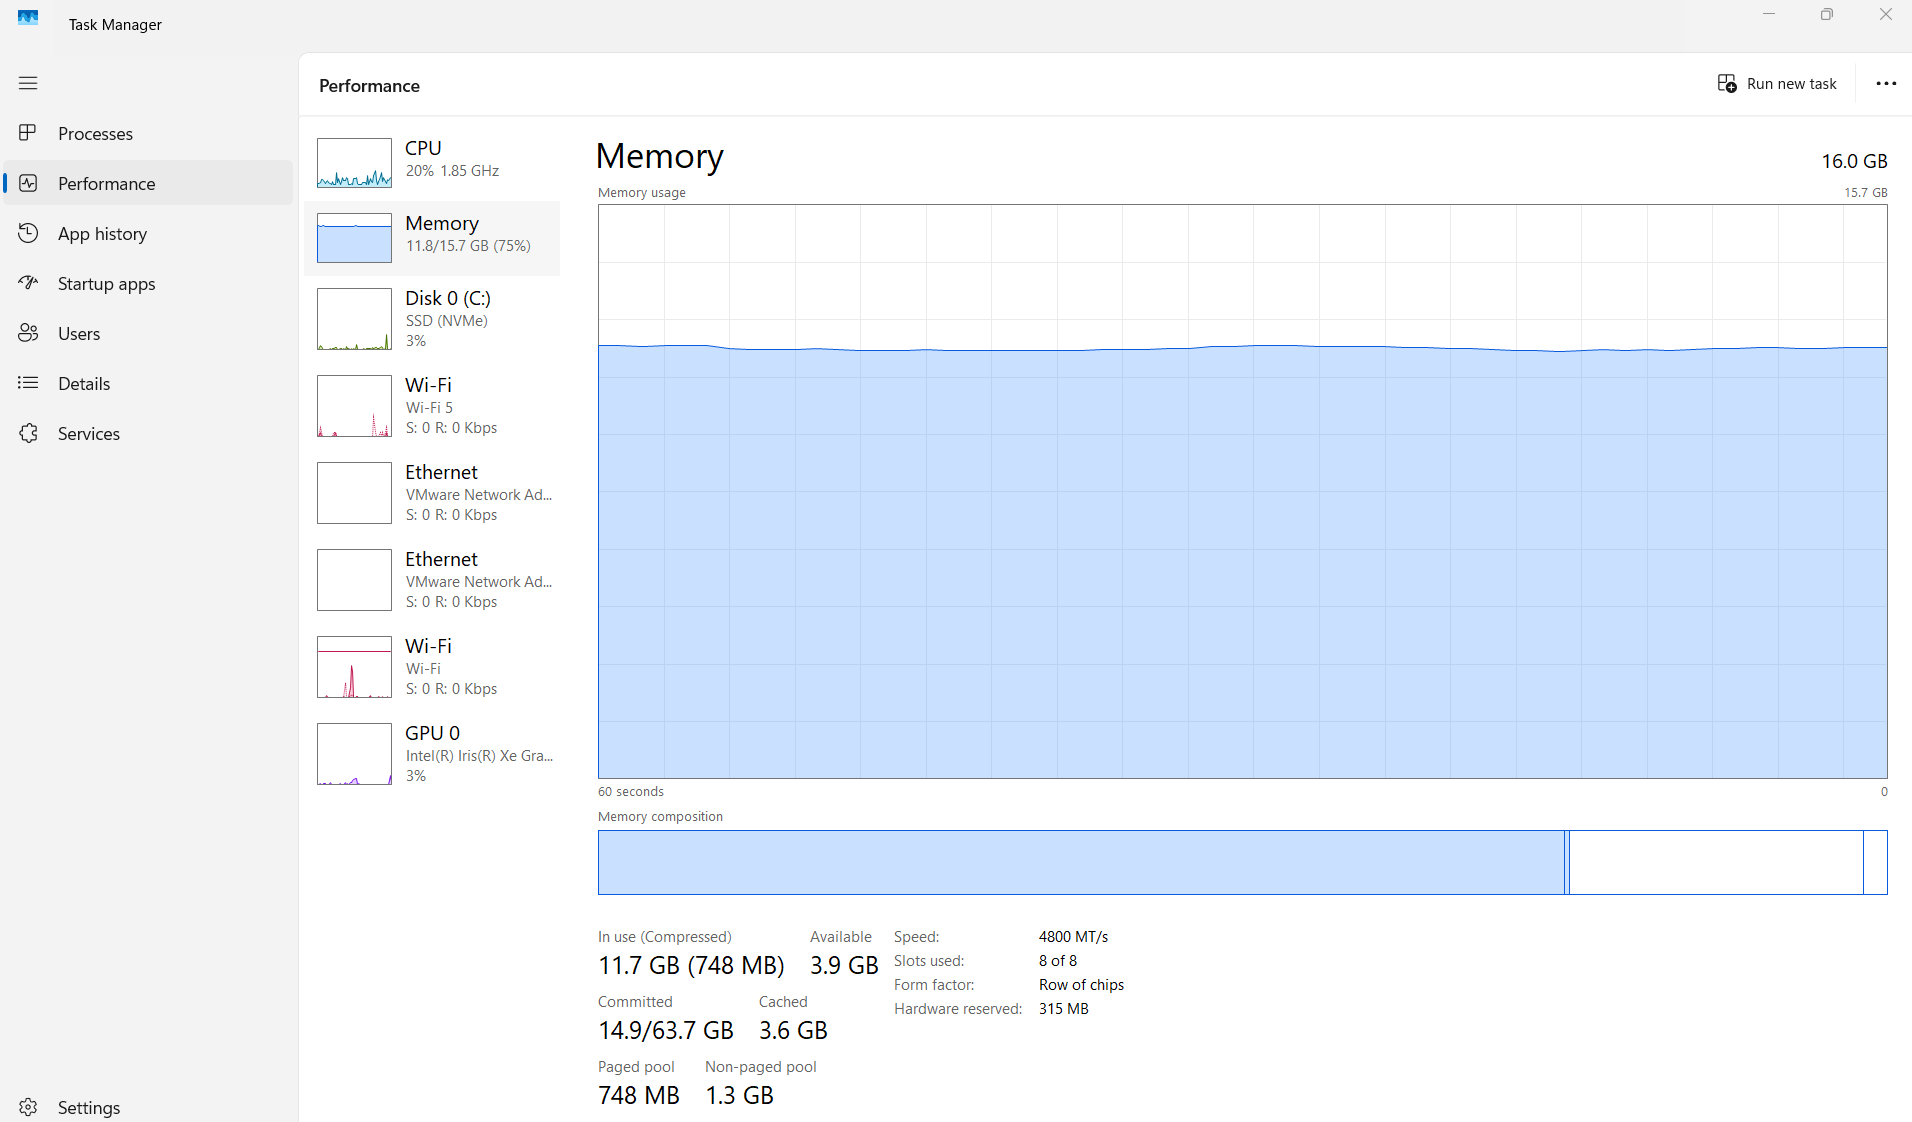Click the Memory composition label

[660, 817]
